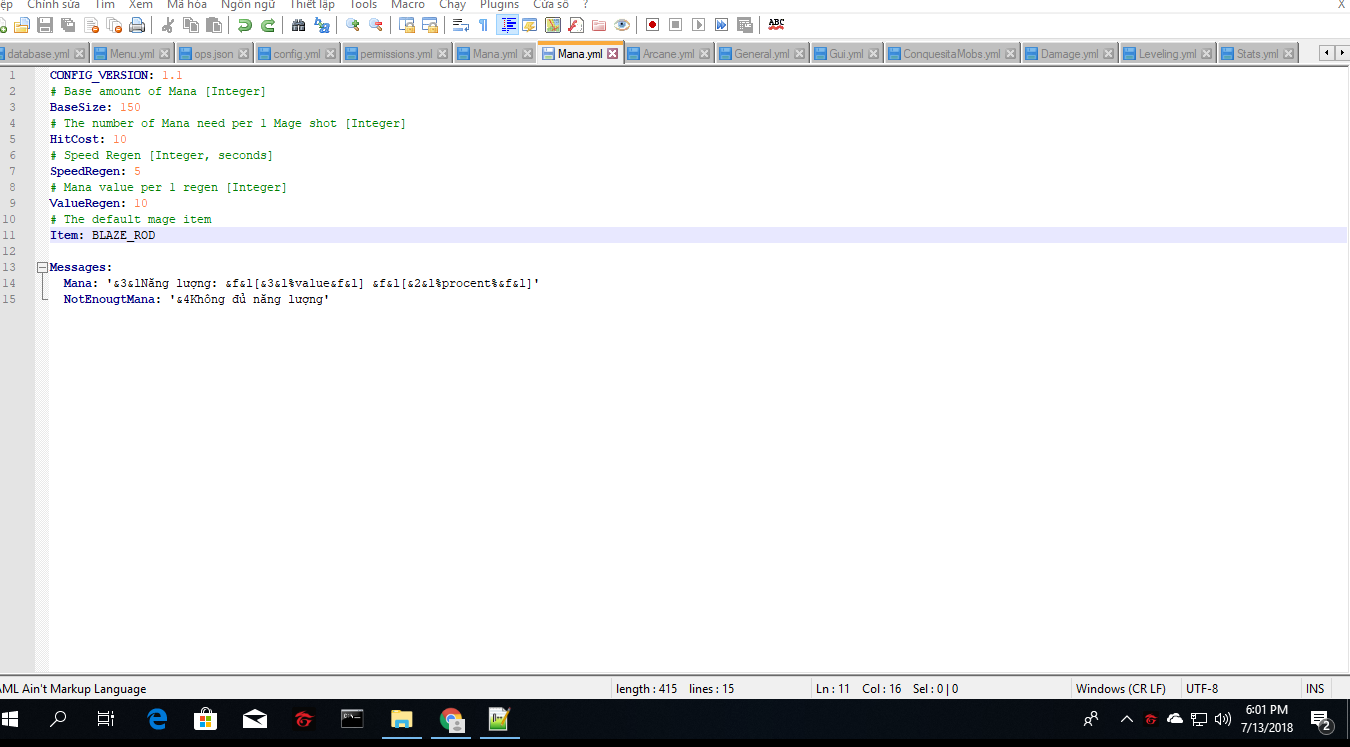Screen dimensions: 1350x747
Task: Undo the last edit via toolbar
Action: pos(244,25)
